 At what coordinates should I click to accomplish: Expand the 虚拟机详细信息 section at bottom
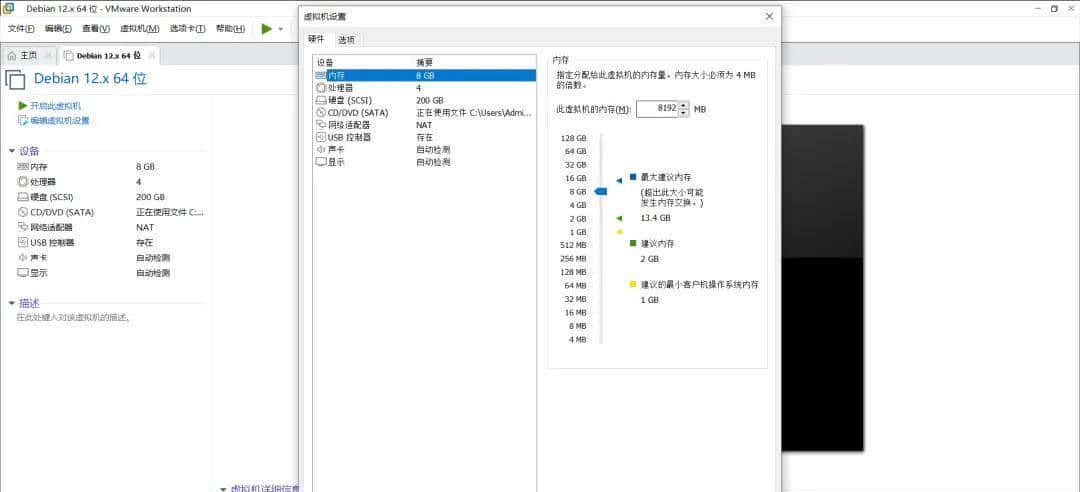(223, 489)
